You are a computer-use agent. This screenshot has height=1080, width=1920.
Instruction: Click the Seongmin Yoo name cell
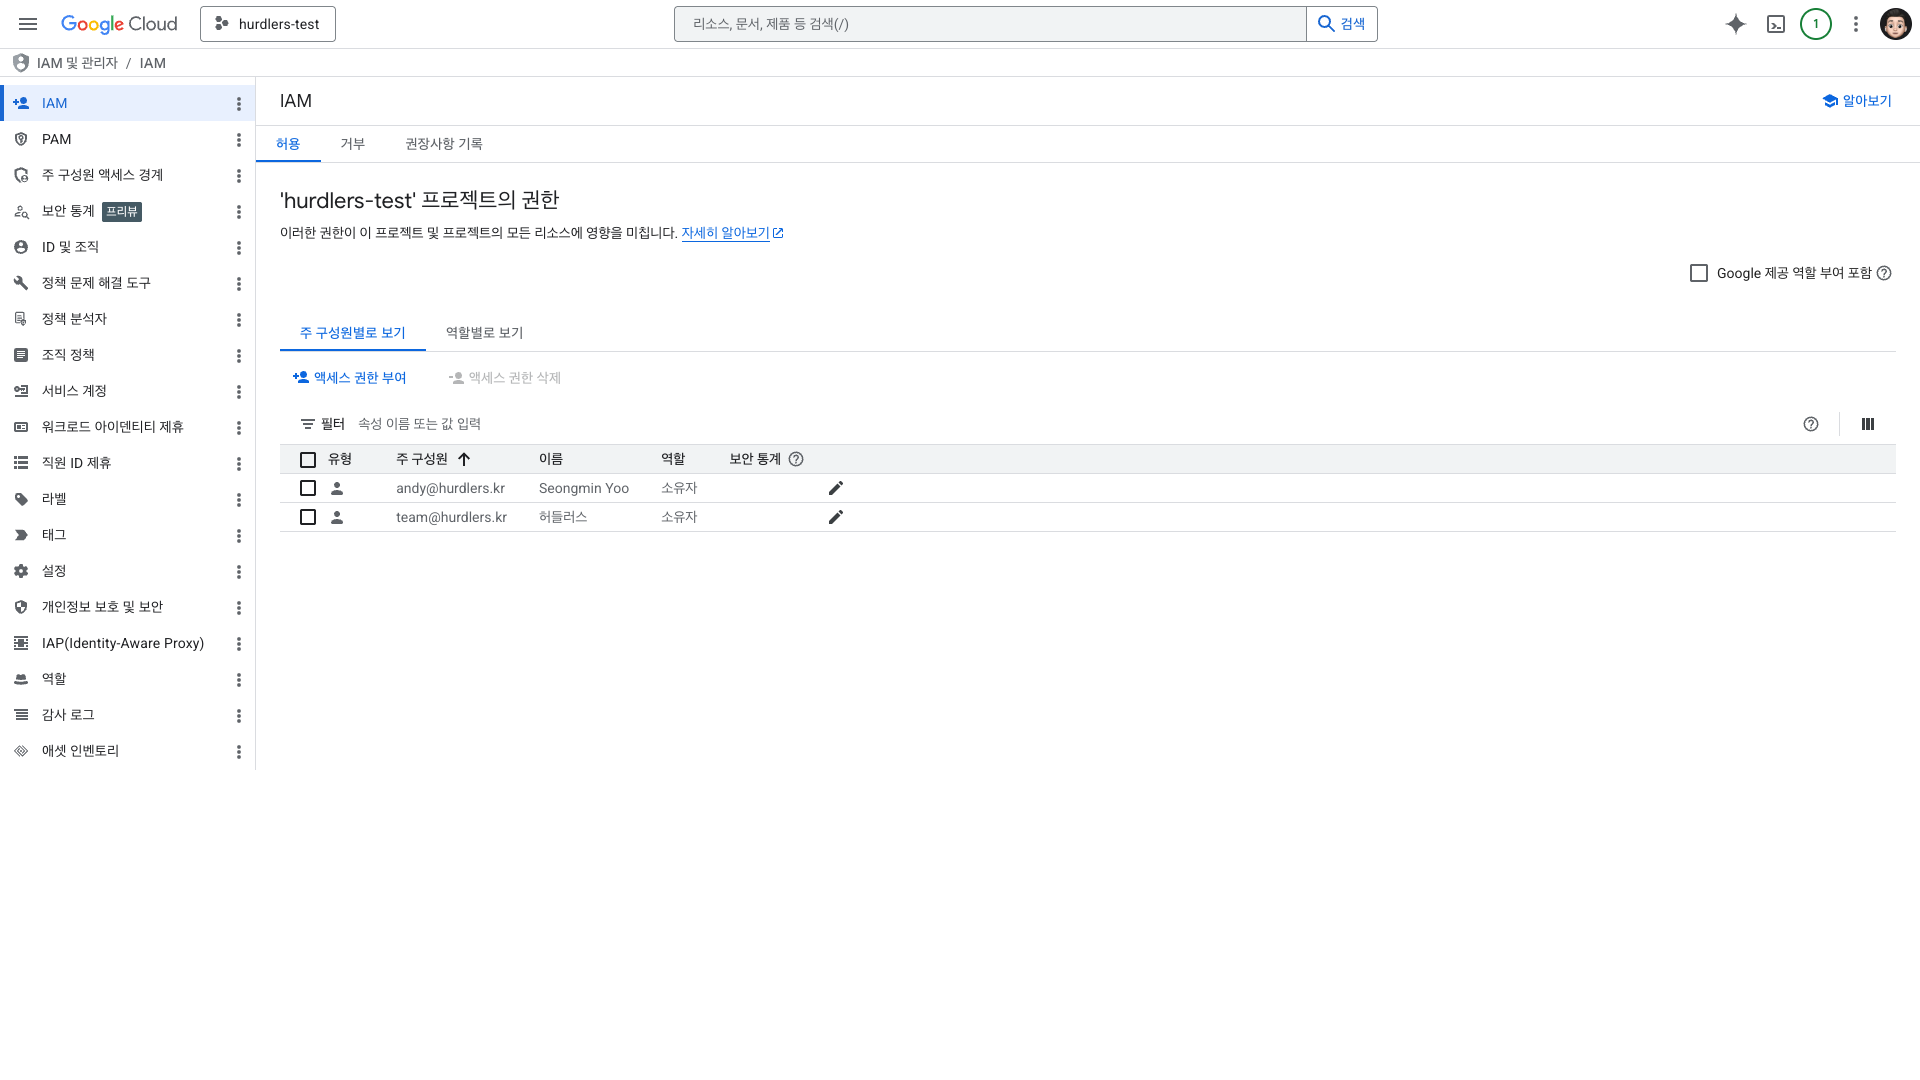[584, 488]
